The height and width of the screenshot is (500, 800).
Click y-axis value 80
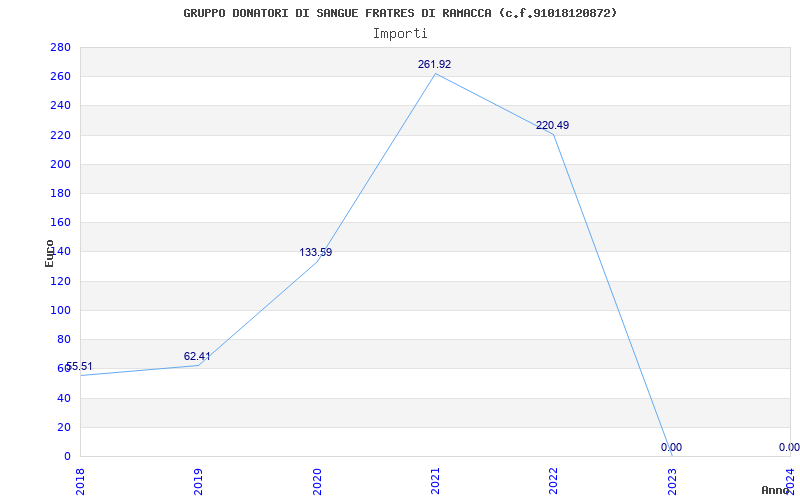[x=64, y=339]
